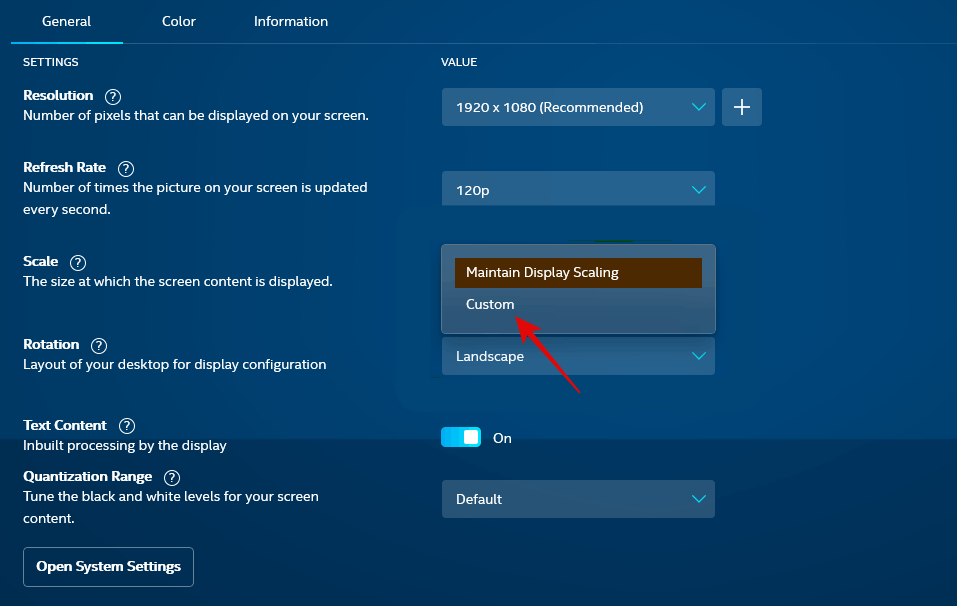Image resolution: width=957 pixels, height=606 pixels.
Task: Turn off the Text Content switch
Action: tap(461, 437)
